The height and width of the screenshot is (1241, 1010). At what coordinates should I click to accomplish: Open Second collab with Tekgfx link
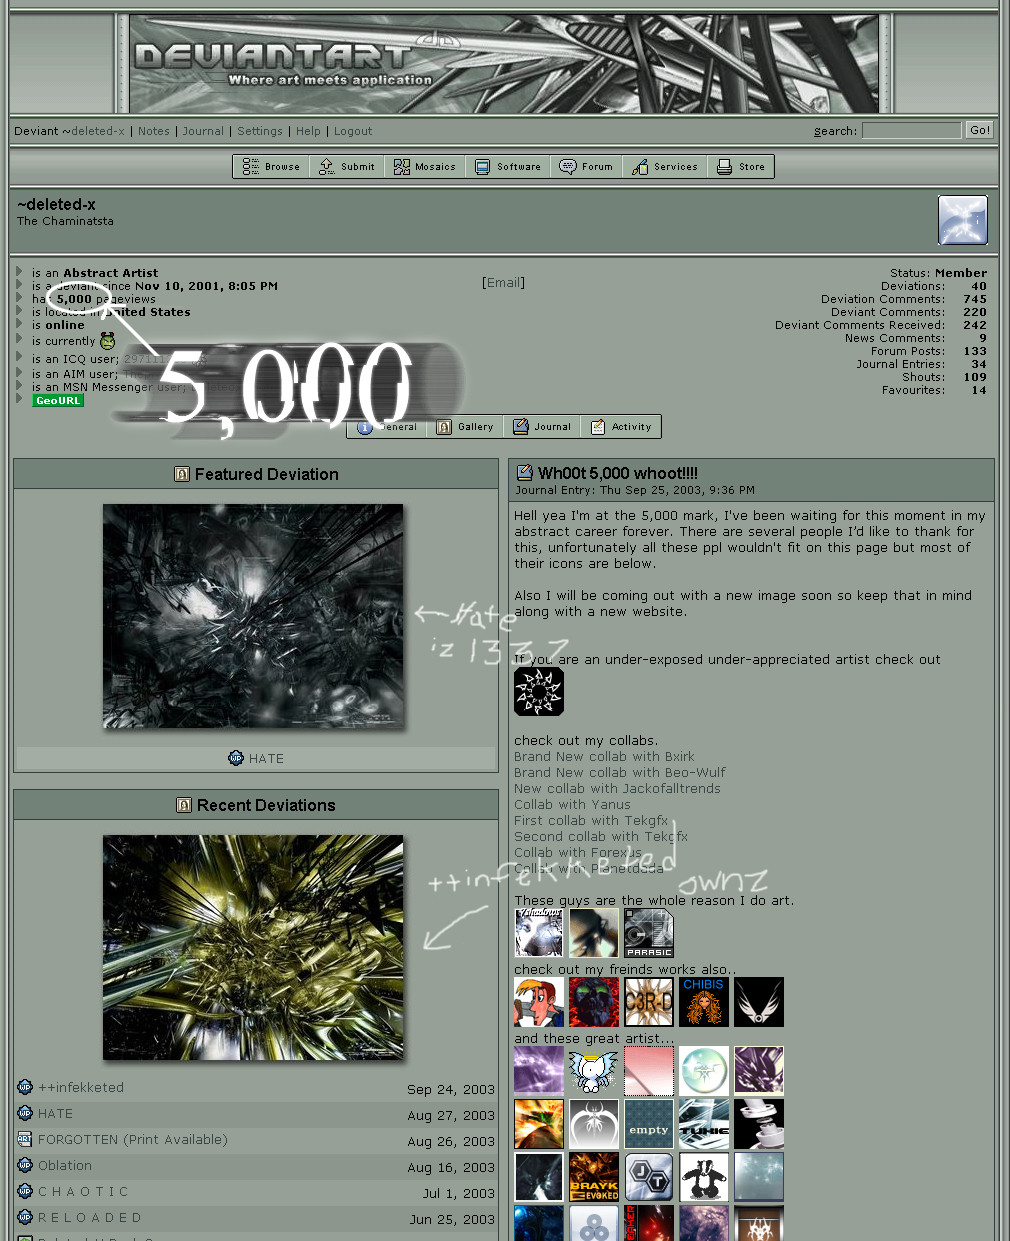(601, 837)
